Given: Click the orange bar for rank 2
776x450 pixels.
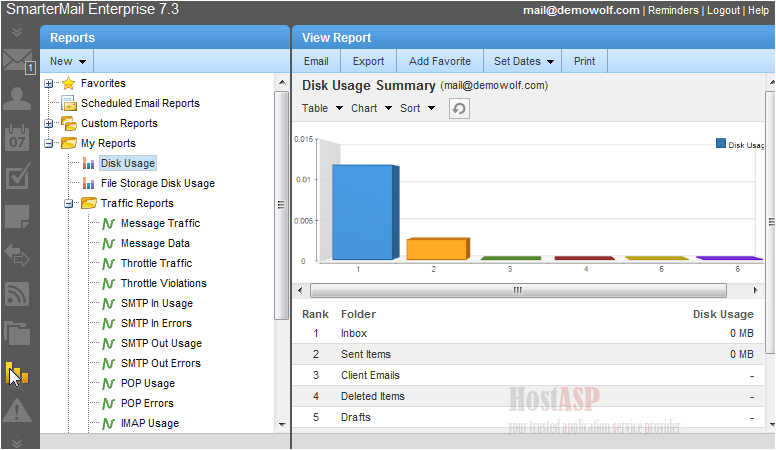Looking at the screenshot, I should pos(438,249).
